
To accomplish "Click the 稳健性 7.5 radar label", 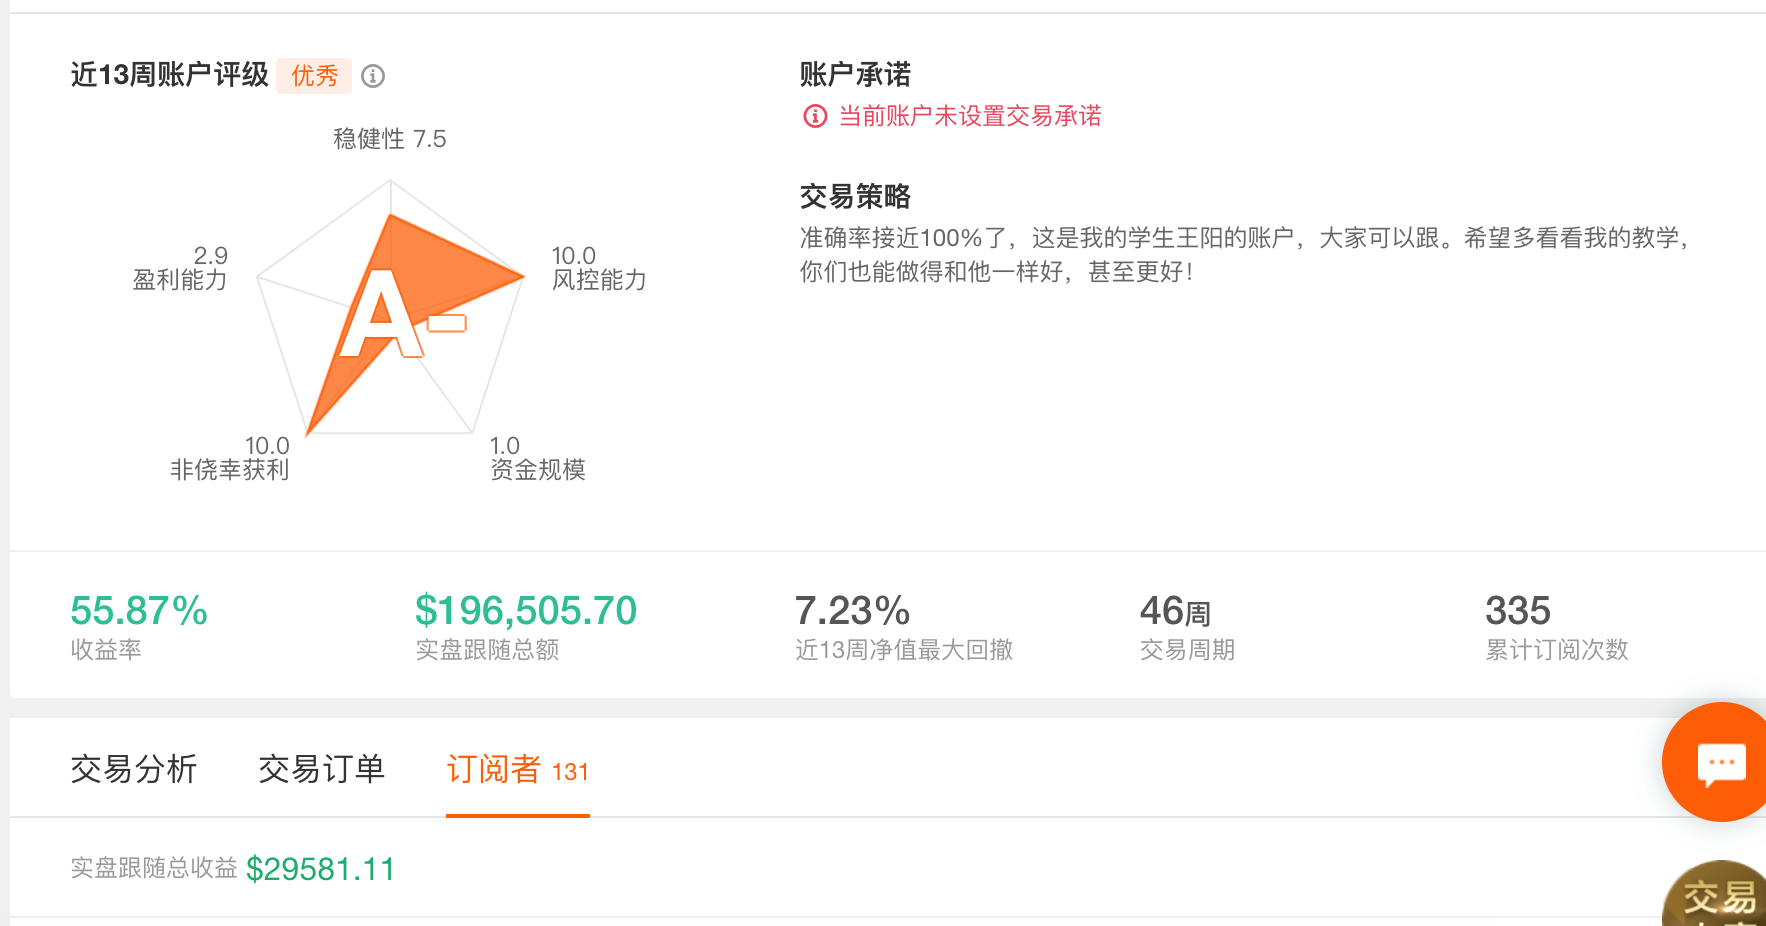I will tap(389, 139).
